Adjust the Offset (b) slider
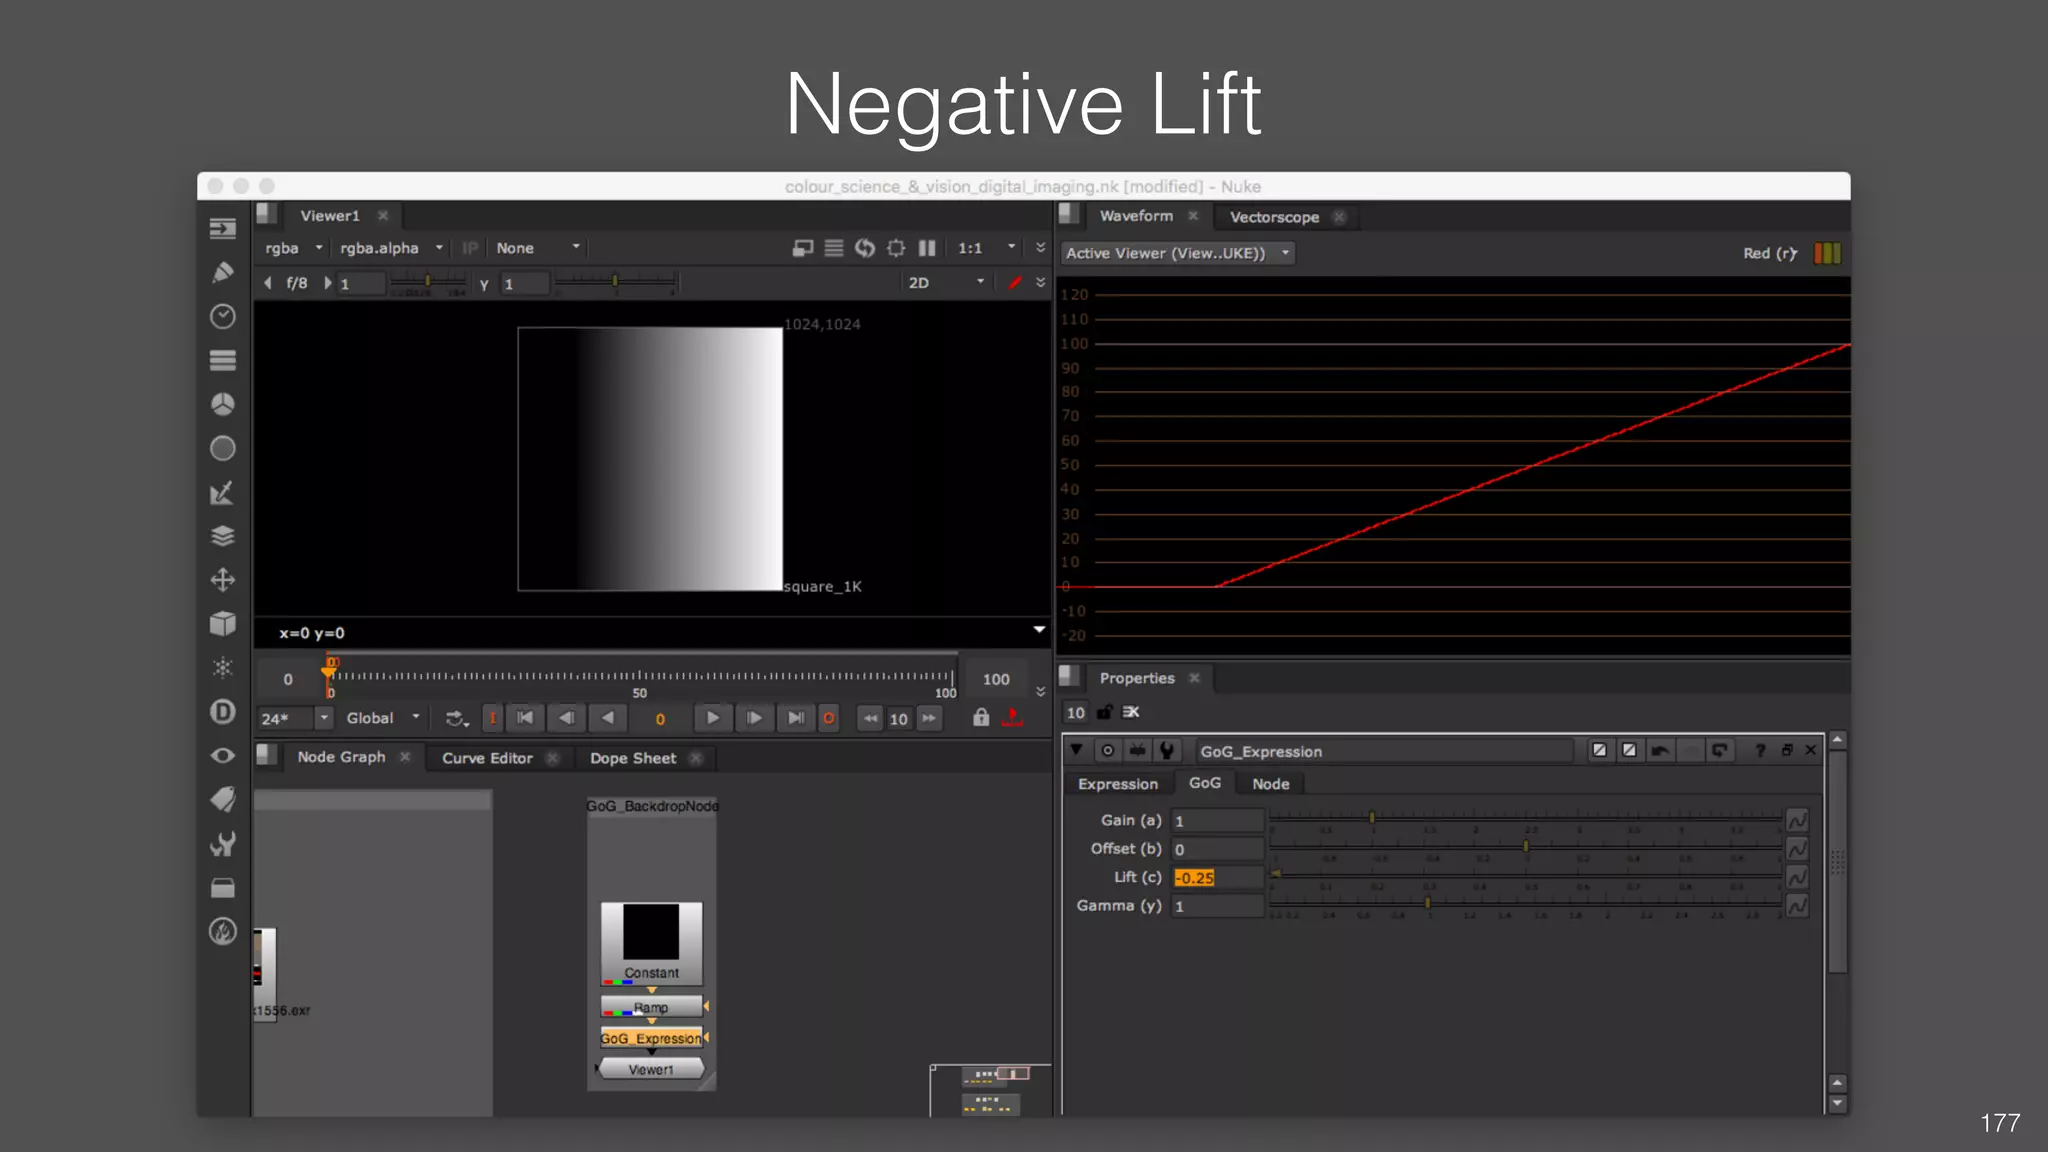This screenshot has height=1152, width=2048. coord(1525,847)
